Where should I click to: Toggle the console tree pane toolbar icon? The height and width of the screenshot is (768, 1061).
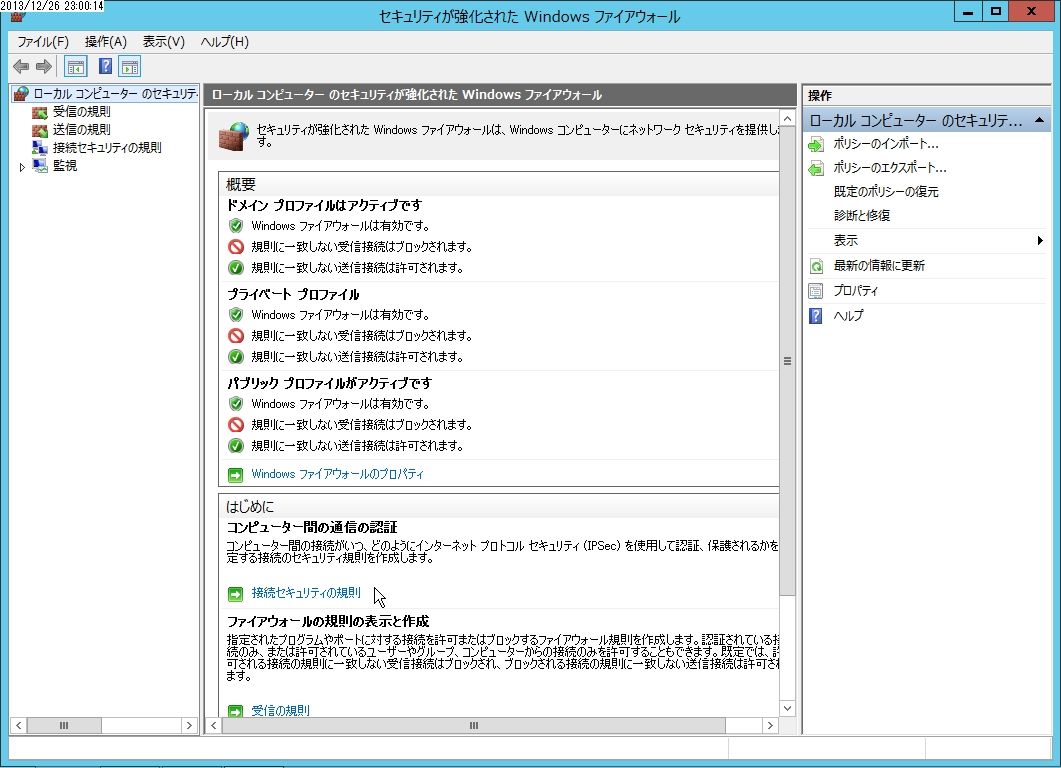tap(76, 66)
